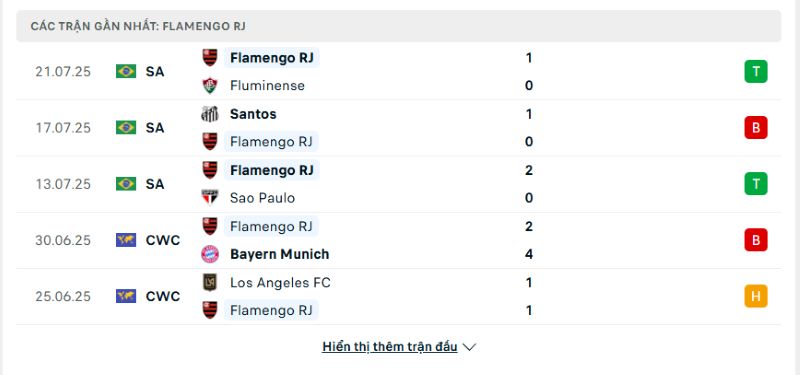This screenshot has height=375, width=800.
Task: Click the green T badge for the Fluminense match
Action: click(x=756, y=71)
